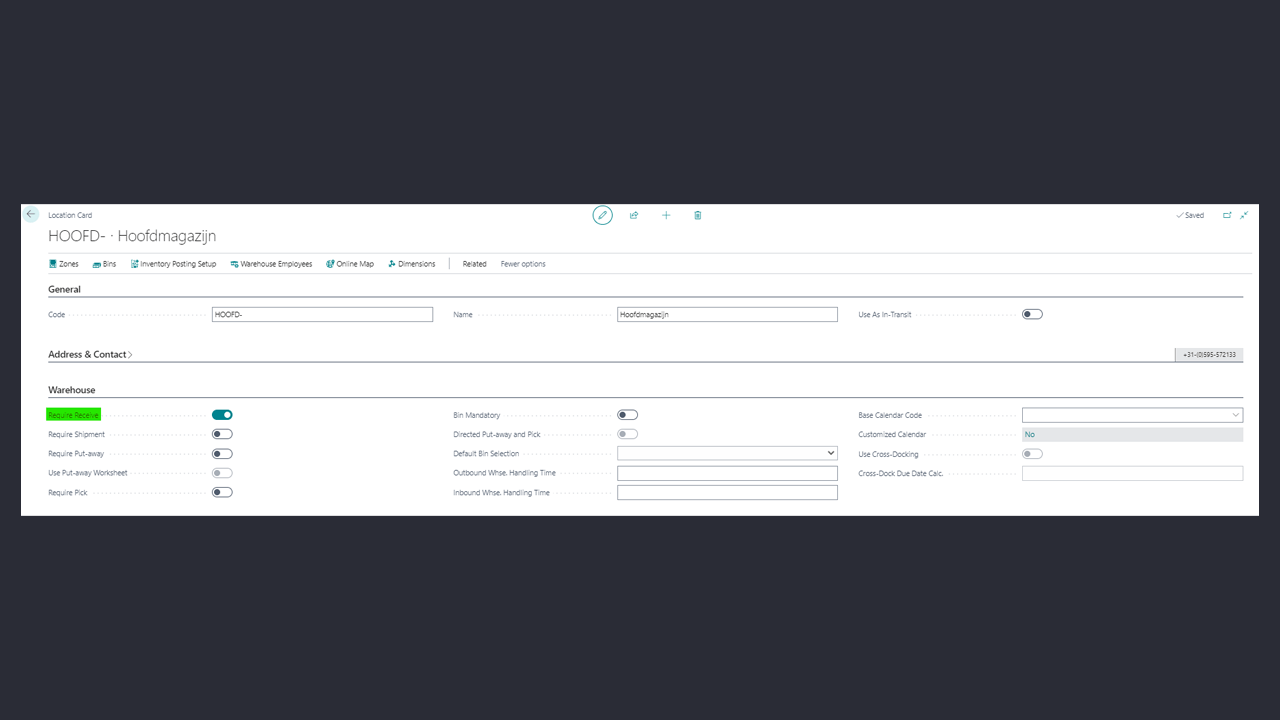Open Inventory Posting Setup
This screenshot has width=1280, height=720.
pos(173,264)
